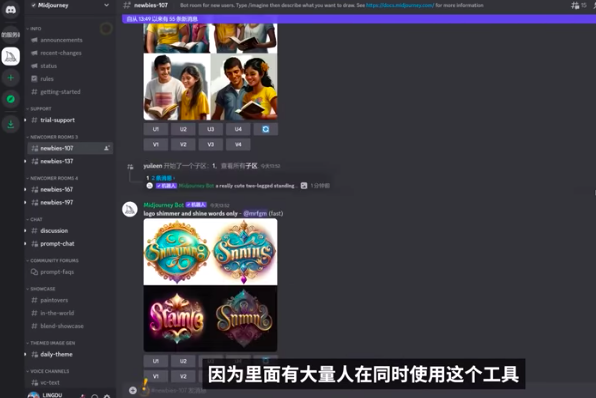Open the status channel
596x398 pixels.
(x=48, y=66)
